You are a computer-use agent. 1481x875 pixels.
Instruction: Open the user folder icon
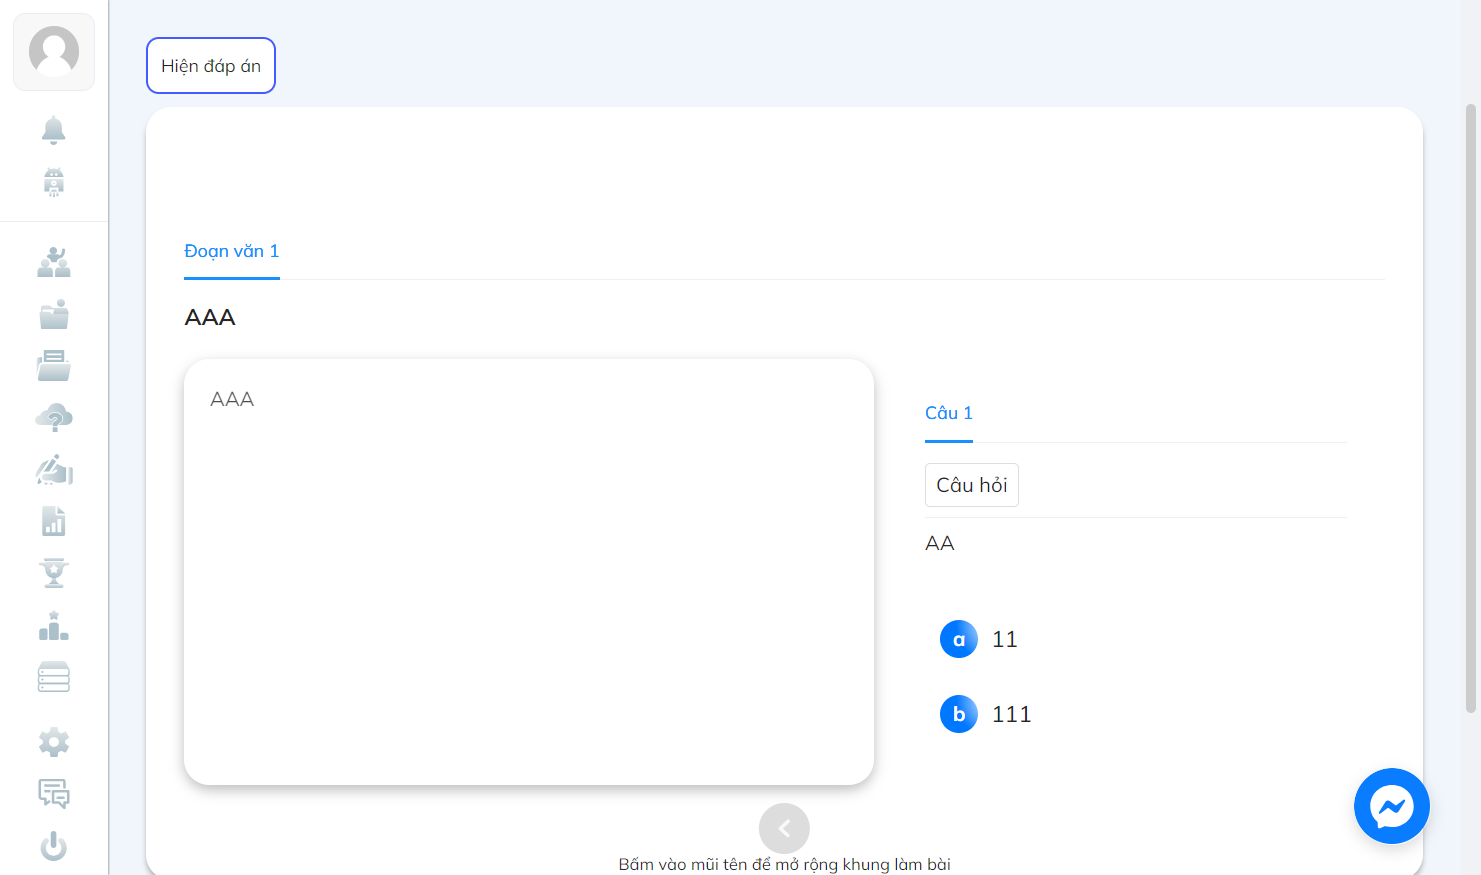pos(54,315)
